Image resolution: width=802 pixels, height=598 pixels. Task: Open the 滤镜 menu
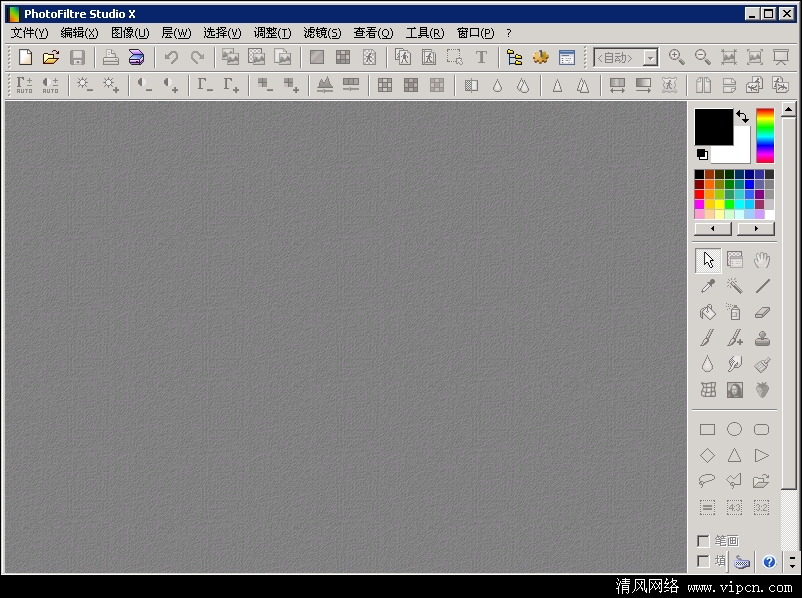[x=322, y=33]
